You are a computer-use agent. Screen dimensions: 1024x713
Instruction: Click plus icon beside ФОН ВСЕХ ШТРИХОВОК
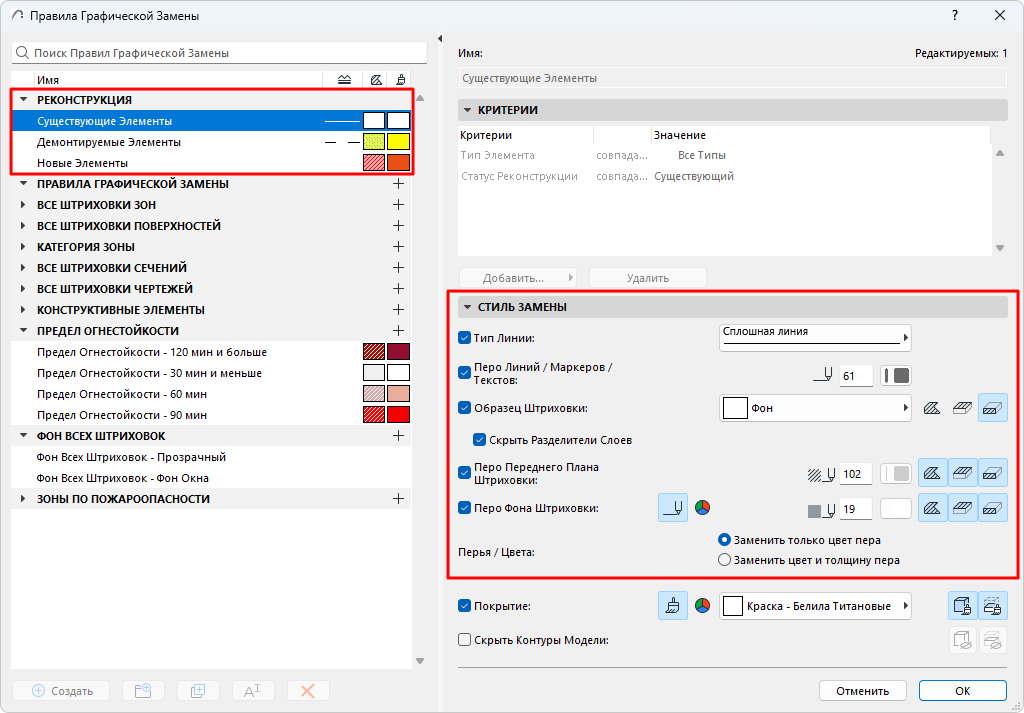398,436
